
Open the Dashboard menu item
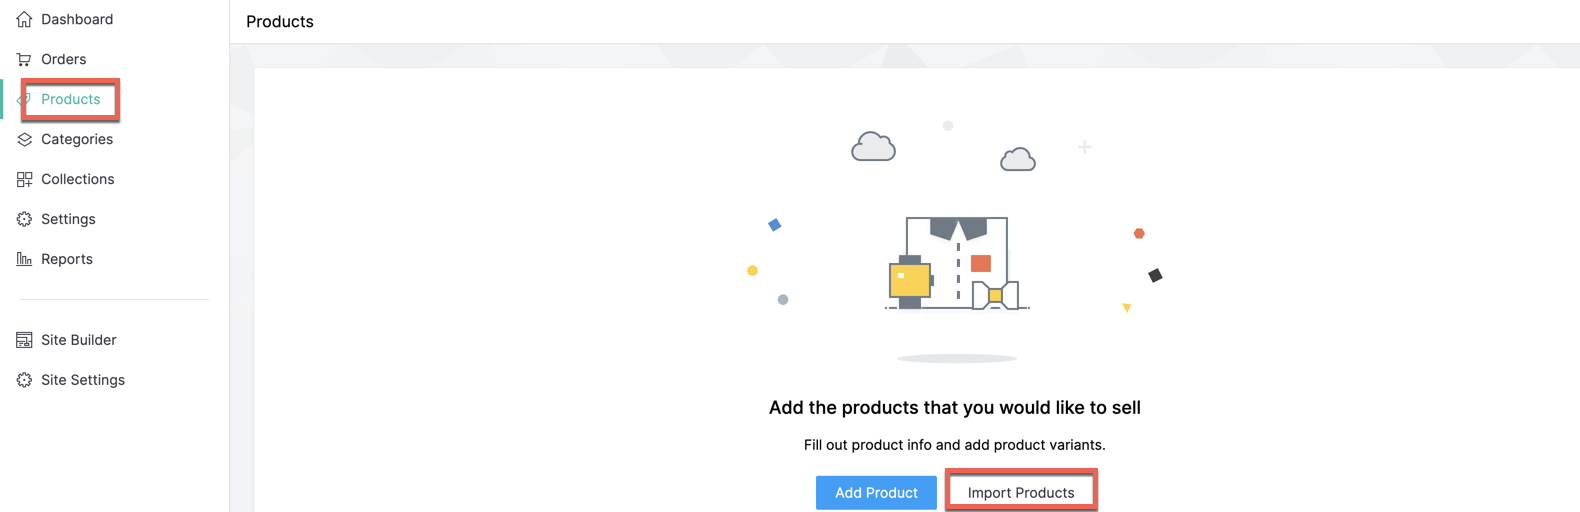pyautogui.click(x=77, y=19)
